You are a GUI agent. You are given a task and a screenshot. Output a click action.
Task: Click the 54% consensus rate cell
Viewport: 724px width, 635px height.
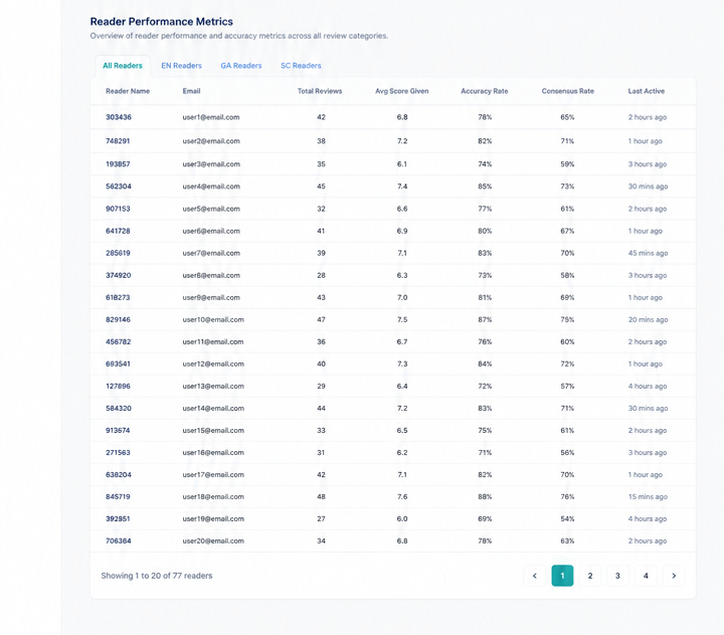click(567, 519)
